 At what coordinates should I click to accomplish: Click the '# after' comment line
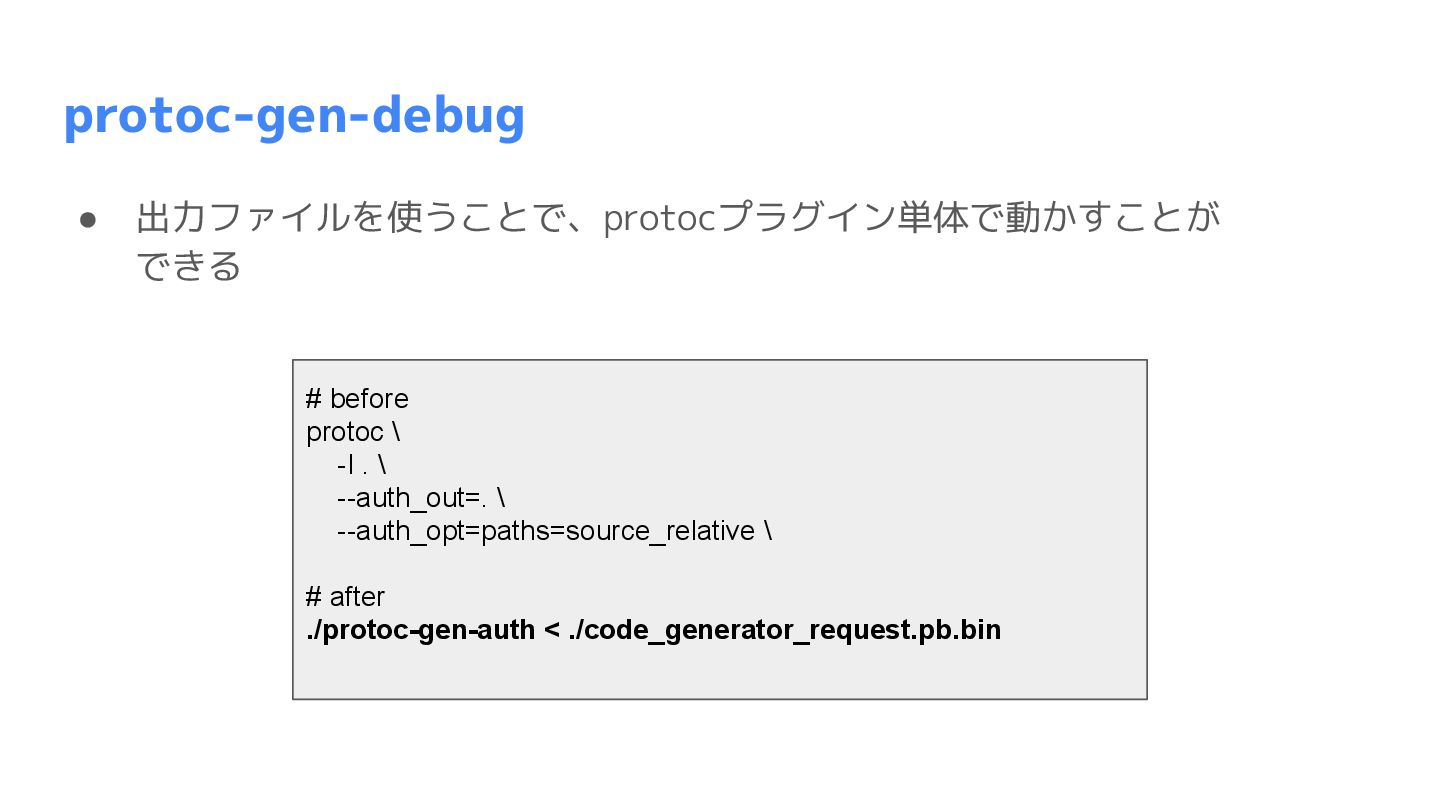tap(345, 597)
